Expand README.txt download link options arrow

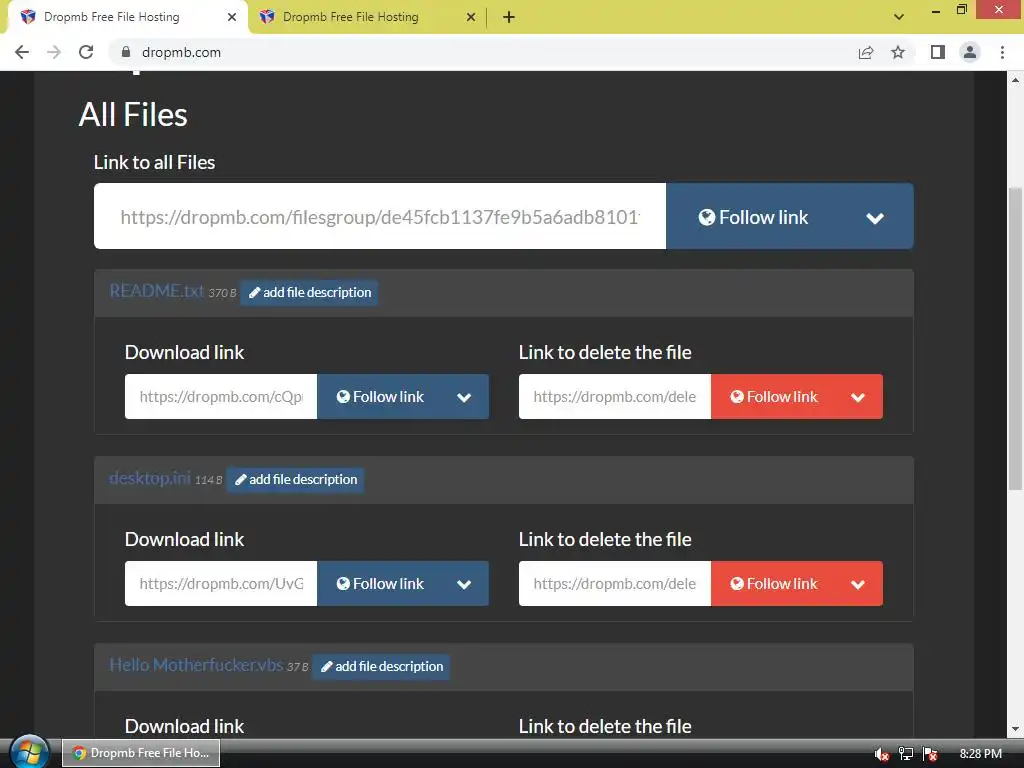pos(464,397)
